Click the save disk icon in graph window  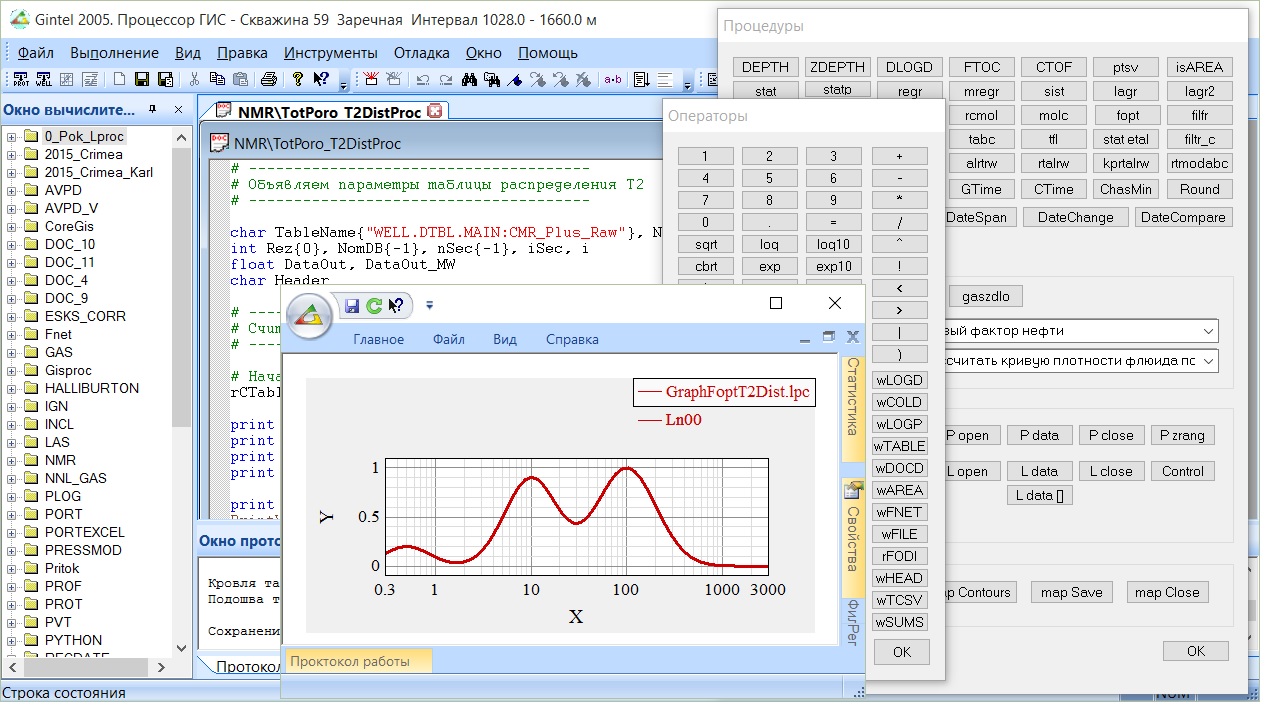[x=352, y=306]
